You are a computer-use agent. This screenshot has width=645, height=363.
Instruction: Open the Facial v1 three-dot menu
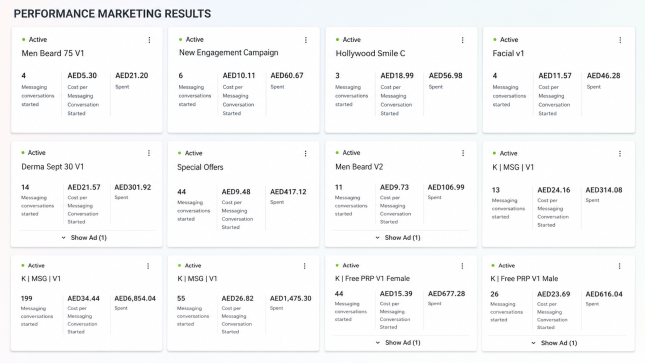(620, 40)
